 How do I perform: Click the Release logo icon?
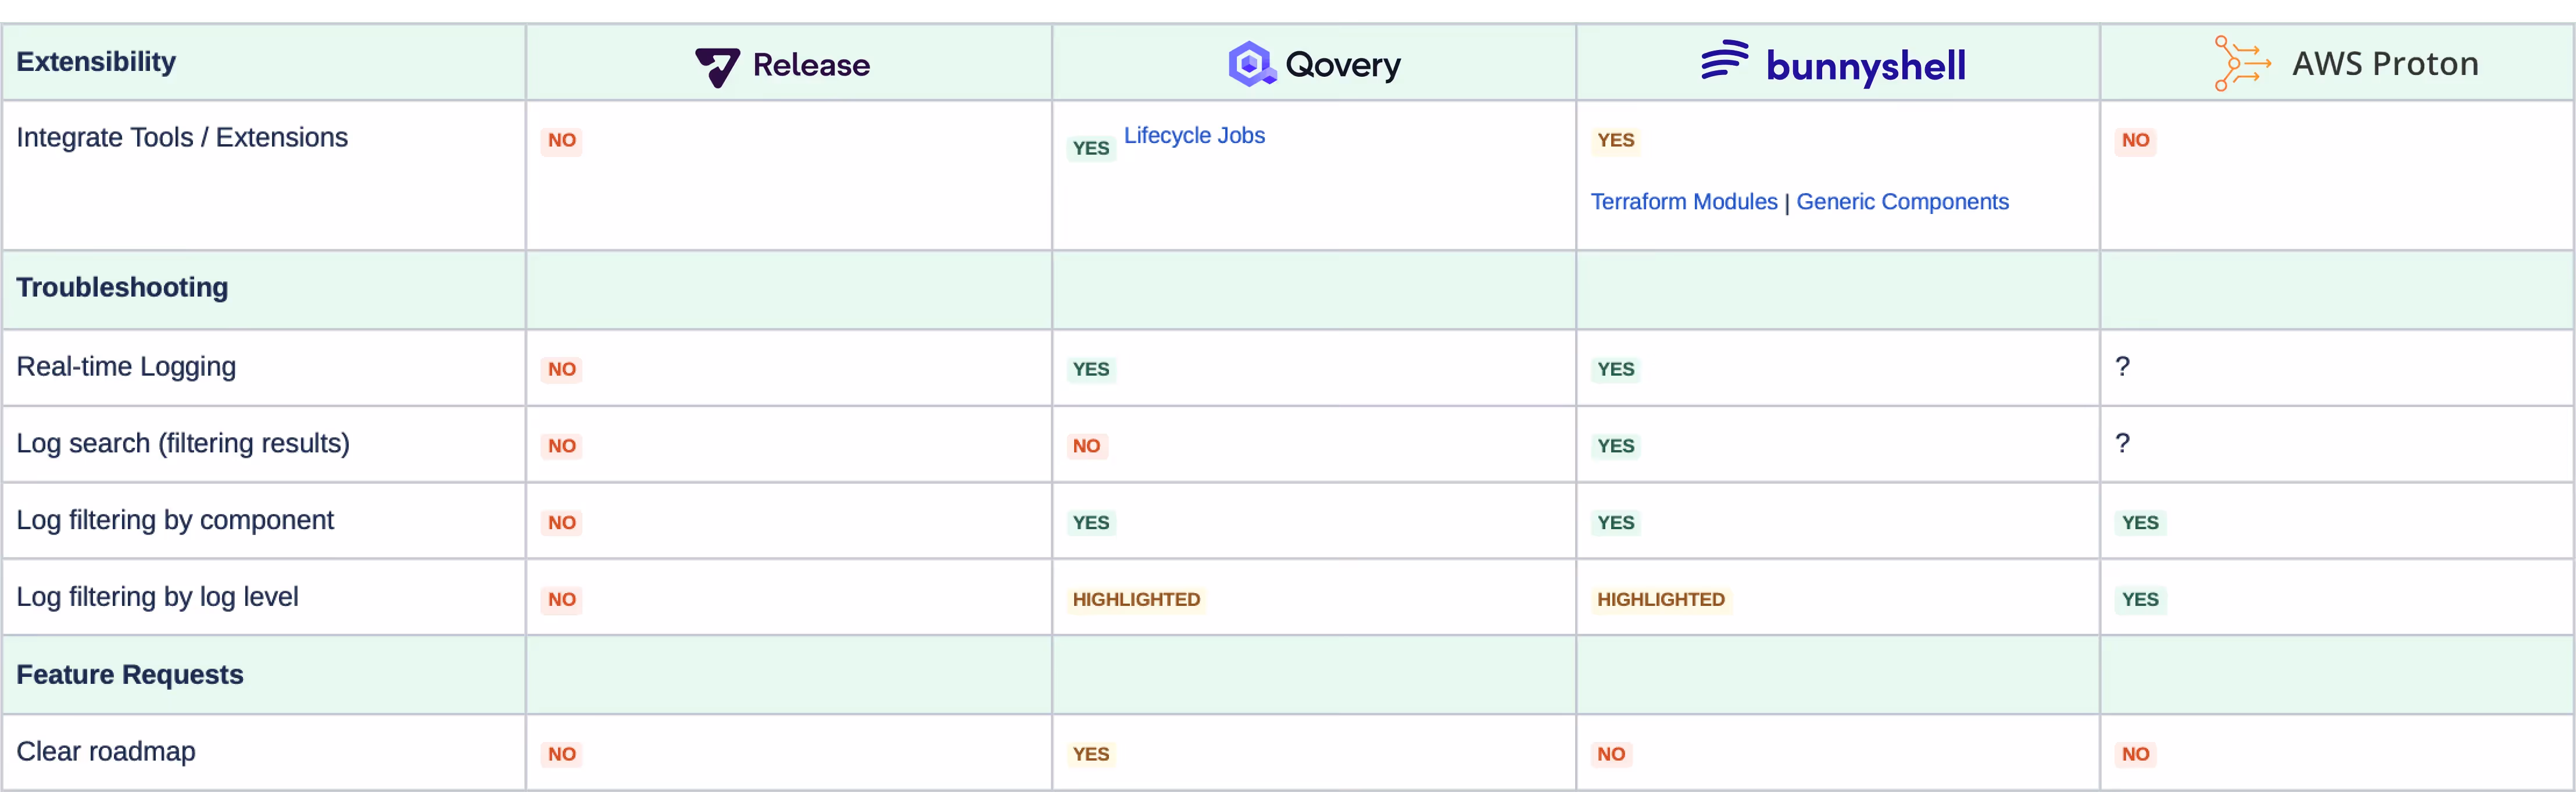point(717,67)
